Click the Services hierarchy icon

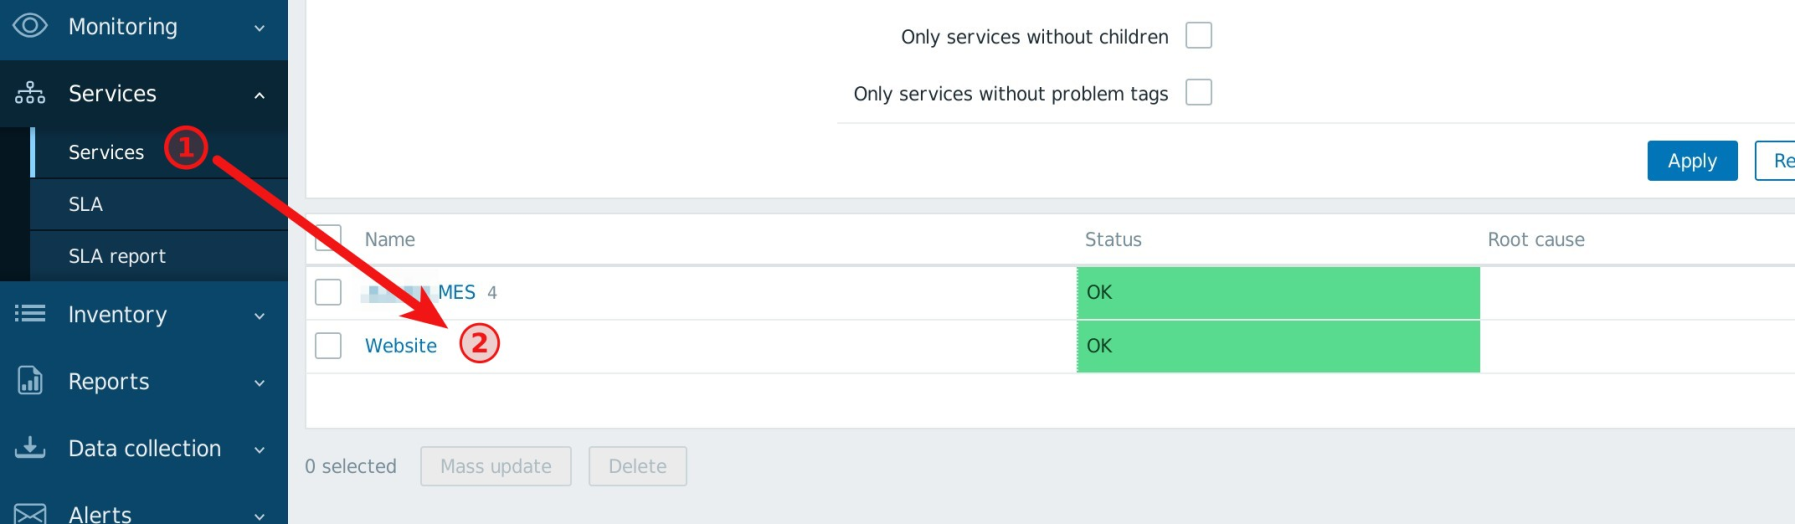point(30,93)
